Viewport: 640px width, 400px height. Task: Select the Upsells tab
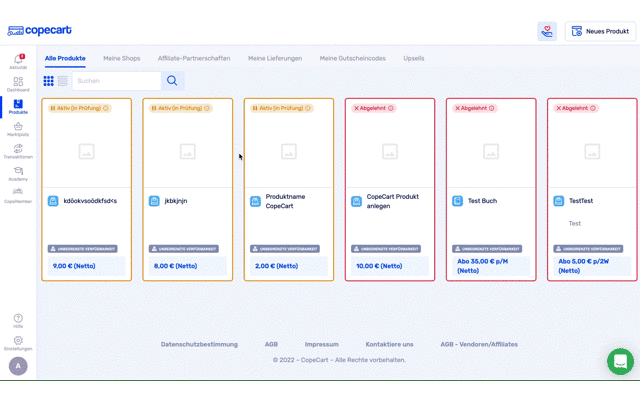pos(413,58)
